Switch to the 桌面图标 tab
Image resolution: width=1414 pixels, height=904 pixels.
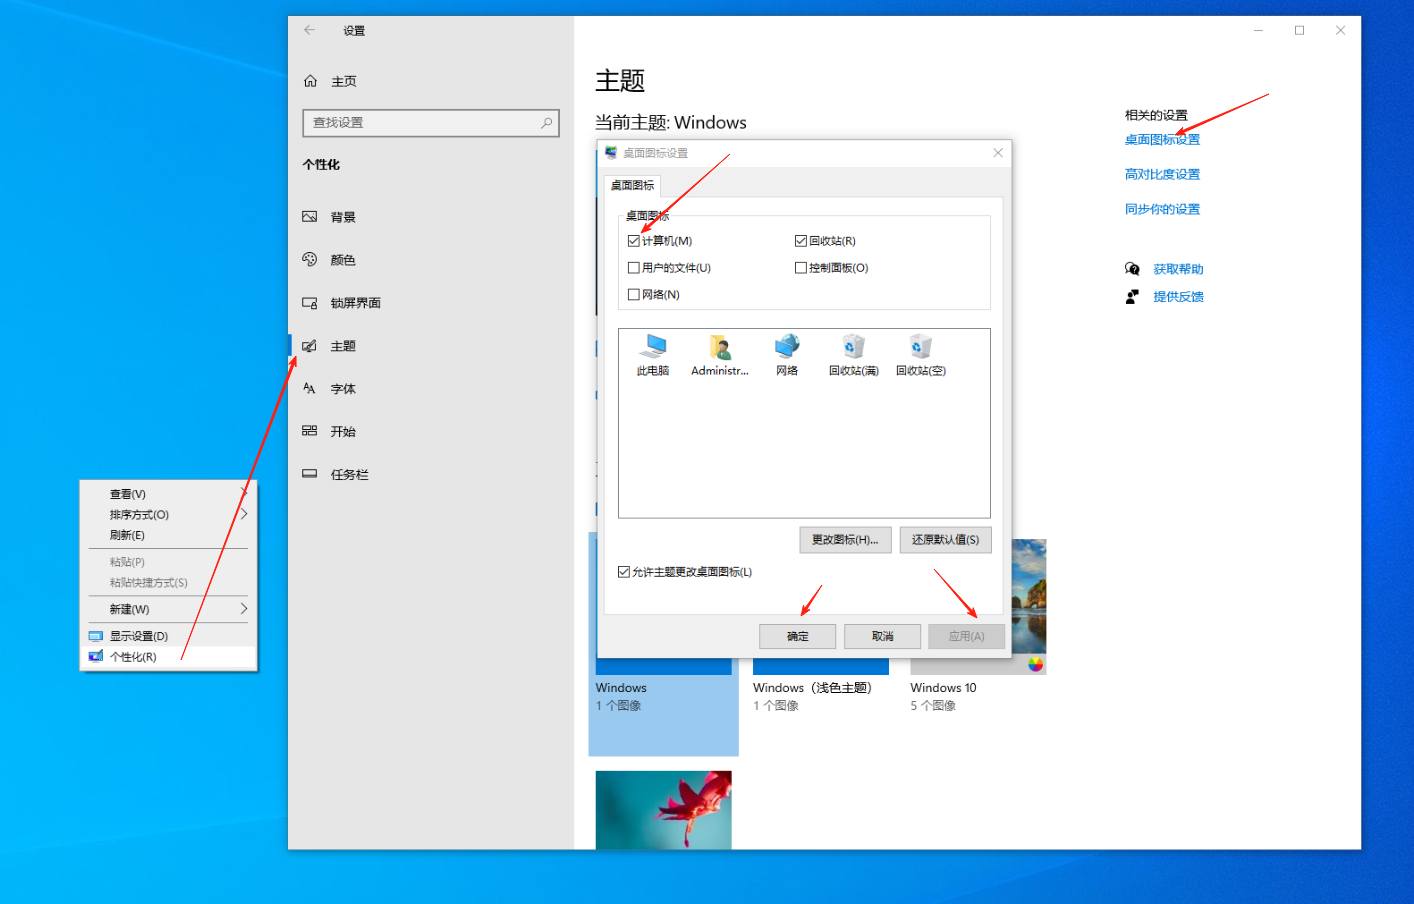click(632, 185)
